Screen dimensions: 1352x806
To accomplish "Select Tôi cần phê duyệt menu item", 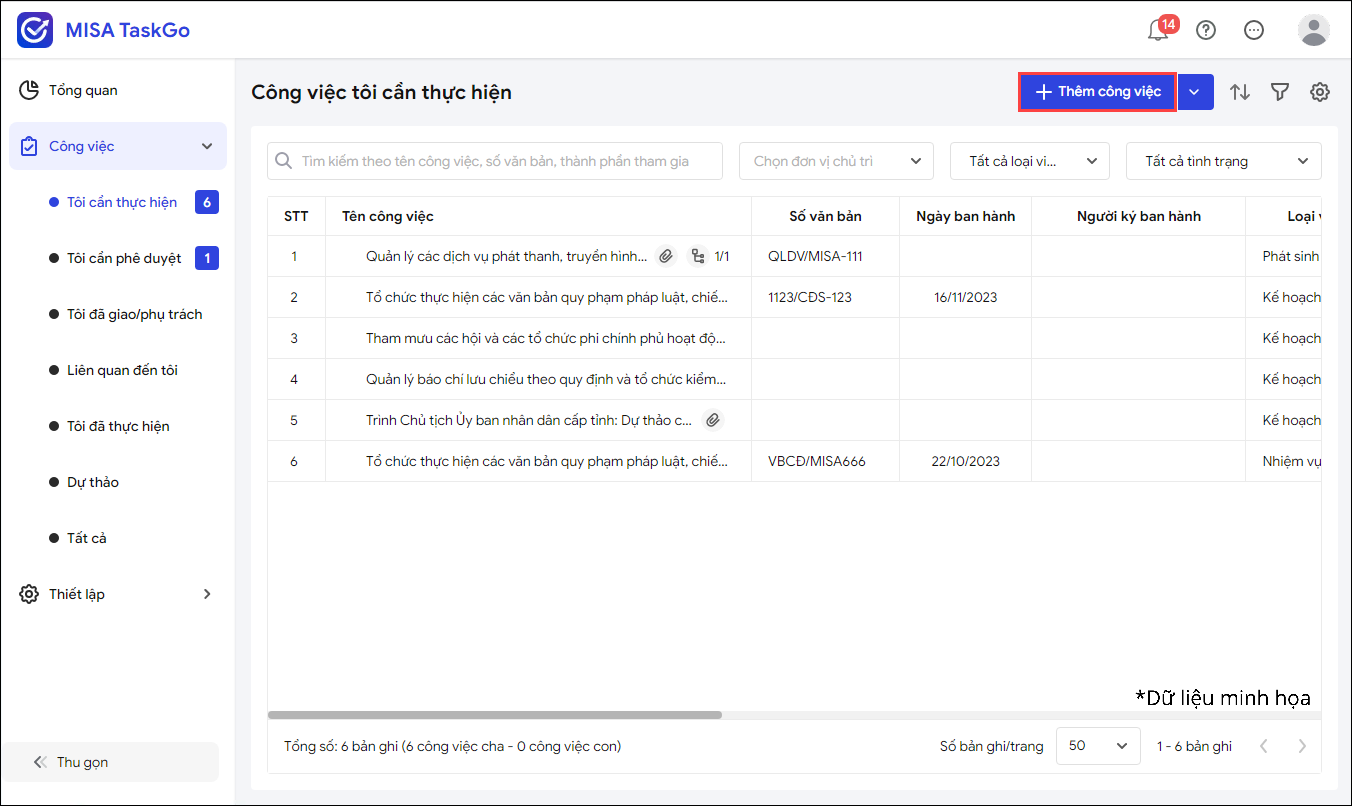I will click(x=124, y=258).
